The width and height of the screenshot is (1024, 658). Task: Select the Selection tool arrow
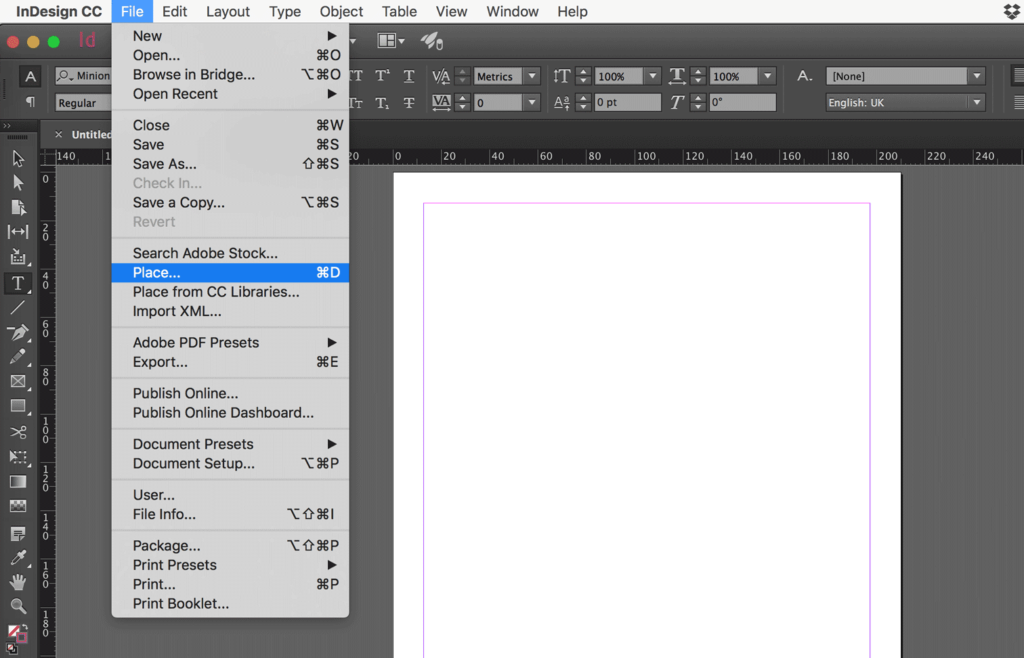(x=17, y=158)
